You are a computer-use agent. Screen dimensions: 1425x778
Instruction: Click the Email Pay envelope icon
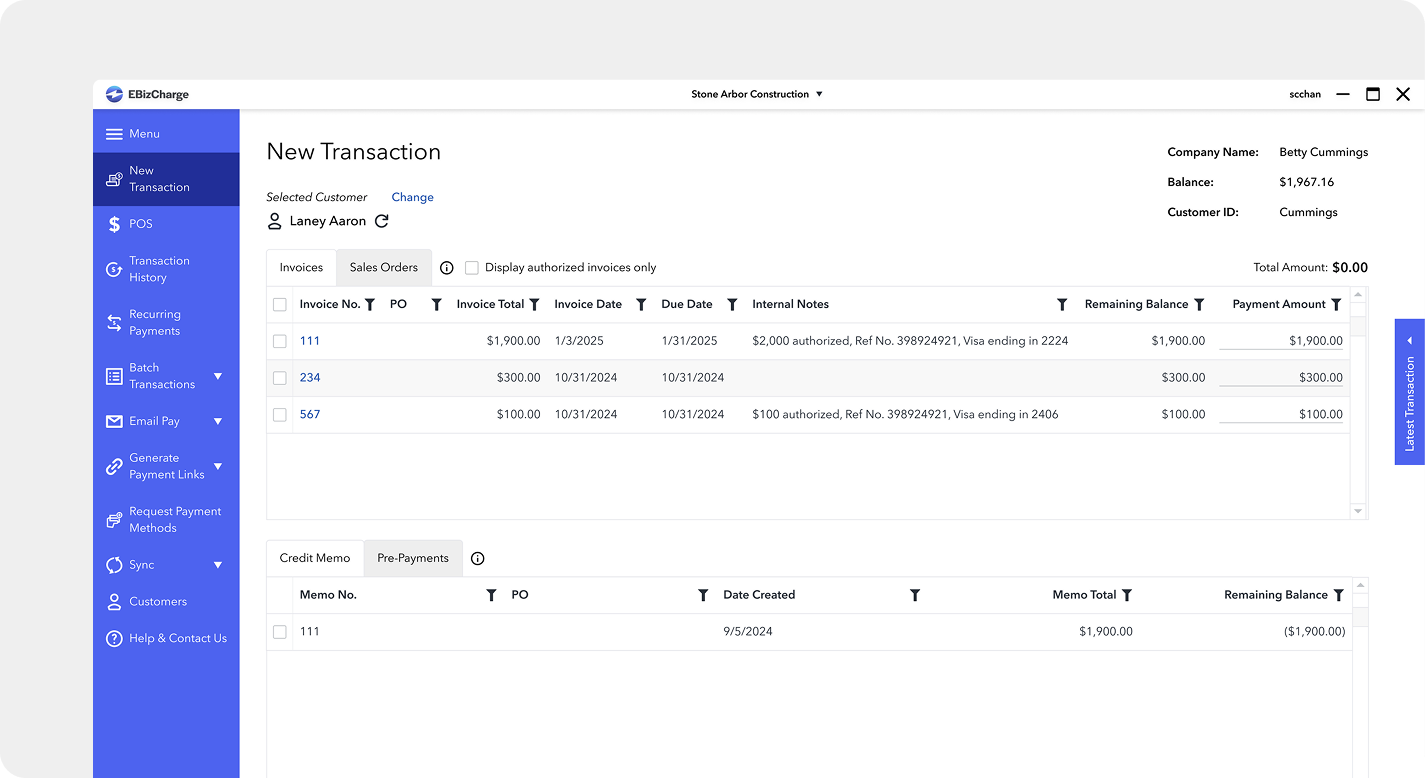tap(114, 422)
